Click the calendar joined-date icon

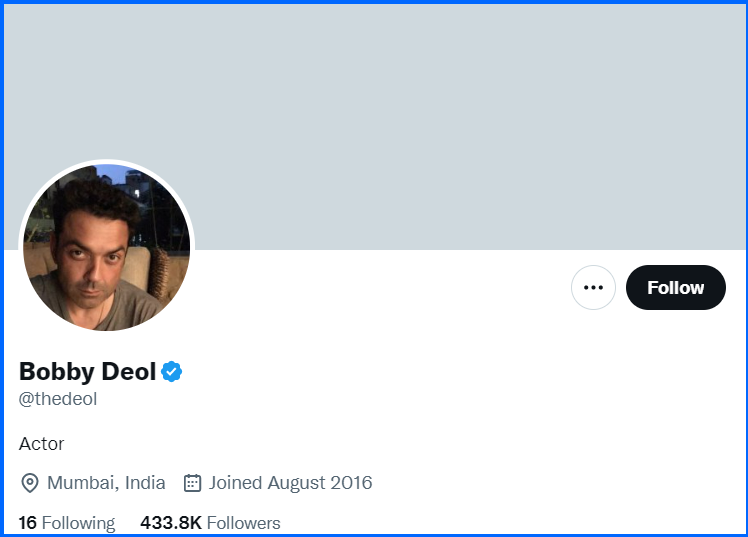coord(192,483)
